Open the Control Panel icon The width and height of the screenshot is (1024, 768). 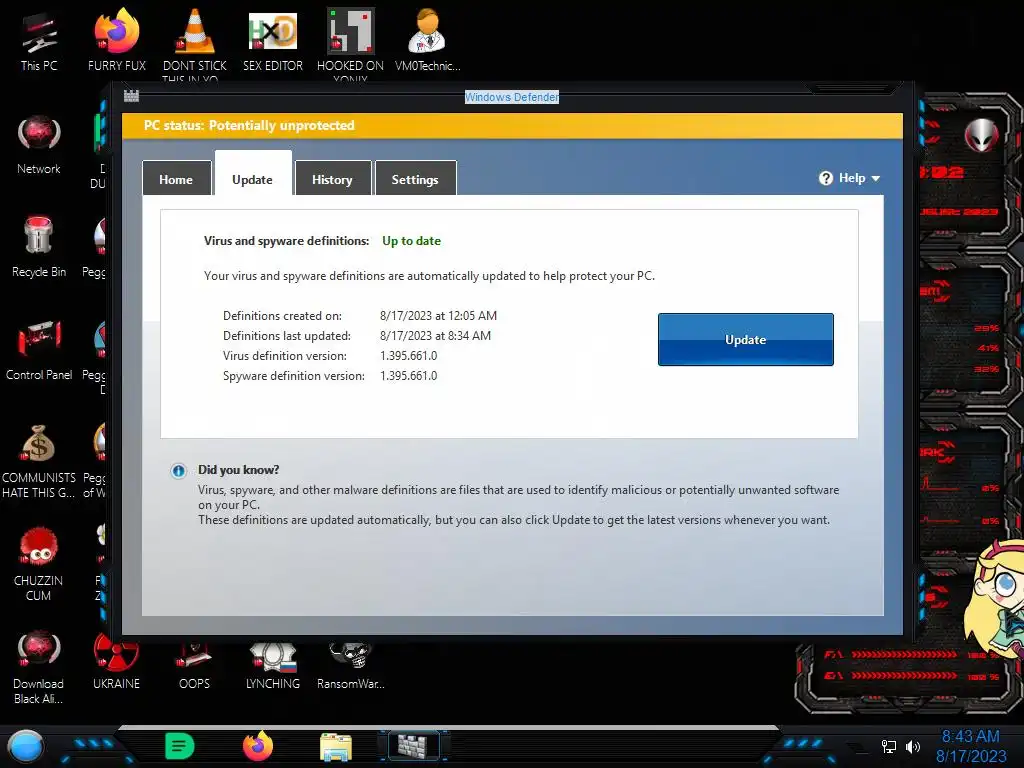39,350
